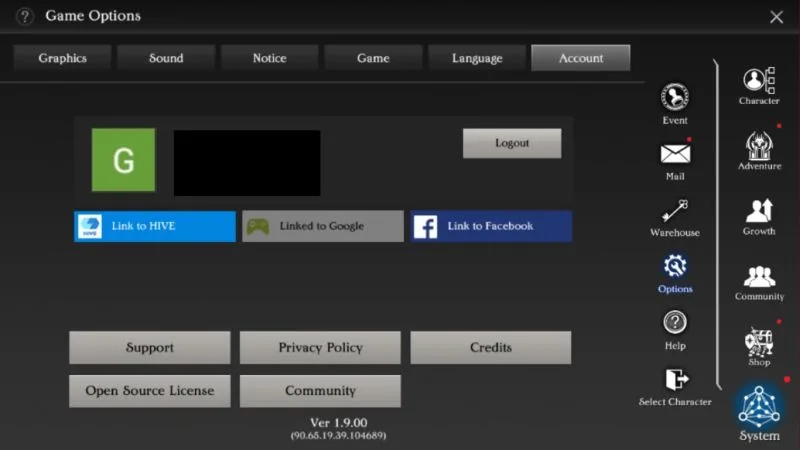Viewport: 800px width, 450px height.
Task: Tap the System network icon
Action: coord(759,407)
